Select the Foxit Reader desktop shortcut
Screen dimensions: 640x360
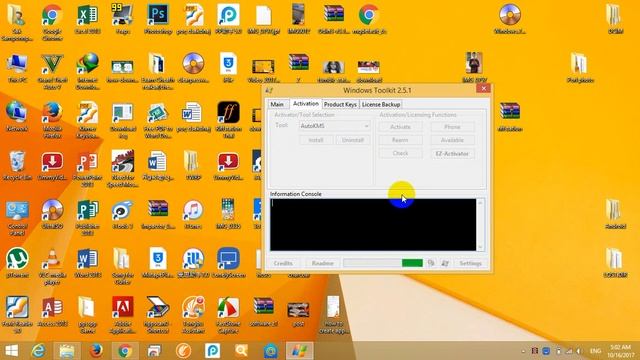17,315
